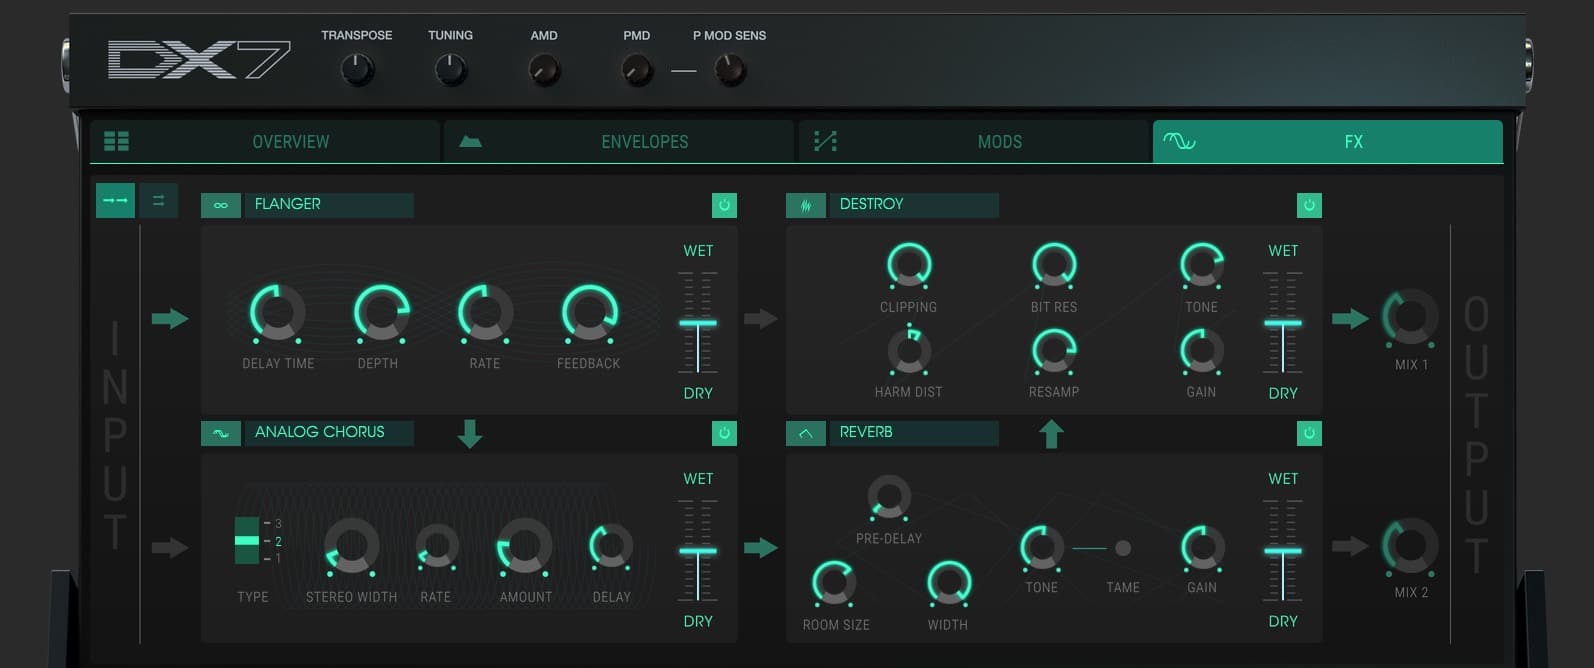Toggle the Reverb power button
This screenshot has width=1594, height=668.
(1309, 433)
